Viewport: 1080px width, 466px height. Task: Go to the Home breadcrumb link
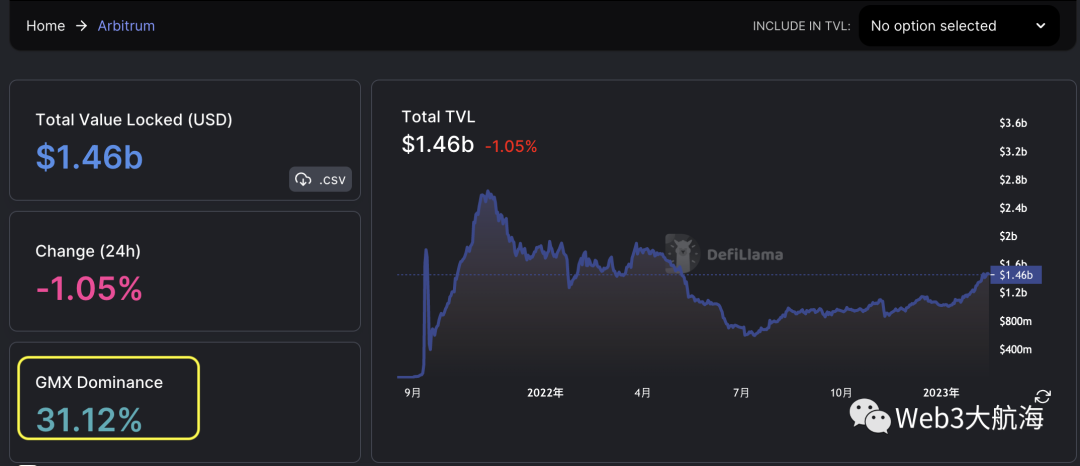point(45,26)
